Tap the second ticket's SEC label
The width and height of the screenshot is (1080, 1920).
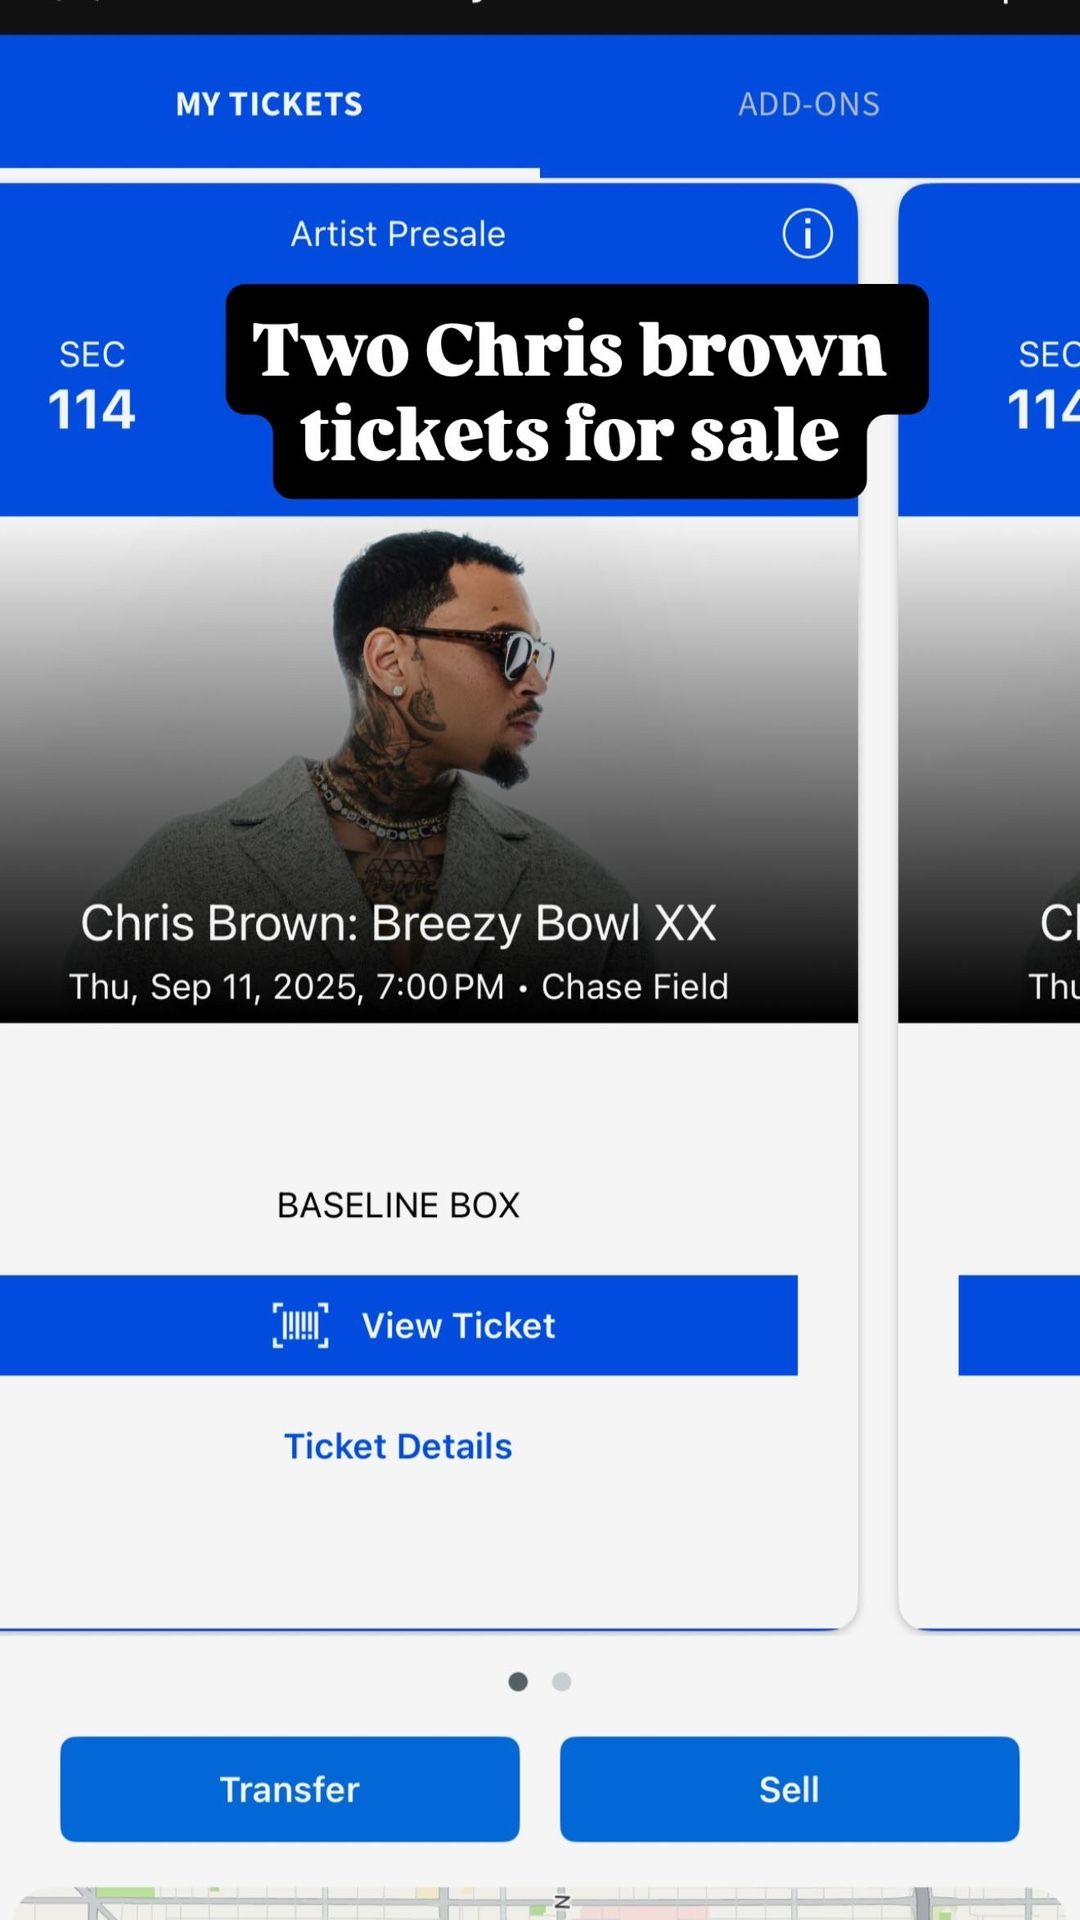pos(1045,387)
